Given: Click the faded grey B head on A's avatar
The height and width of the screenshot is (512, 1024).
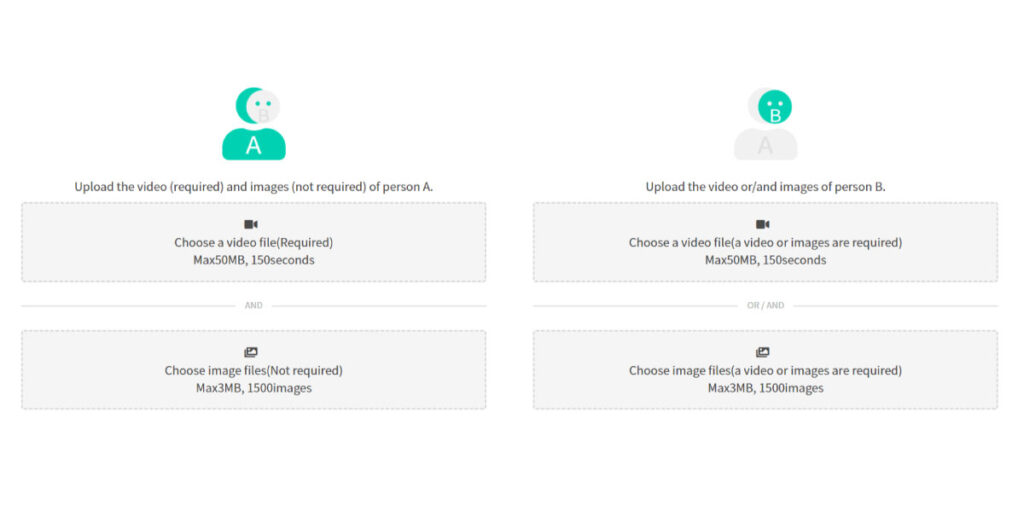Looking at the screenshot, I should (x=266, y=112).
